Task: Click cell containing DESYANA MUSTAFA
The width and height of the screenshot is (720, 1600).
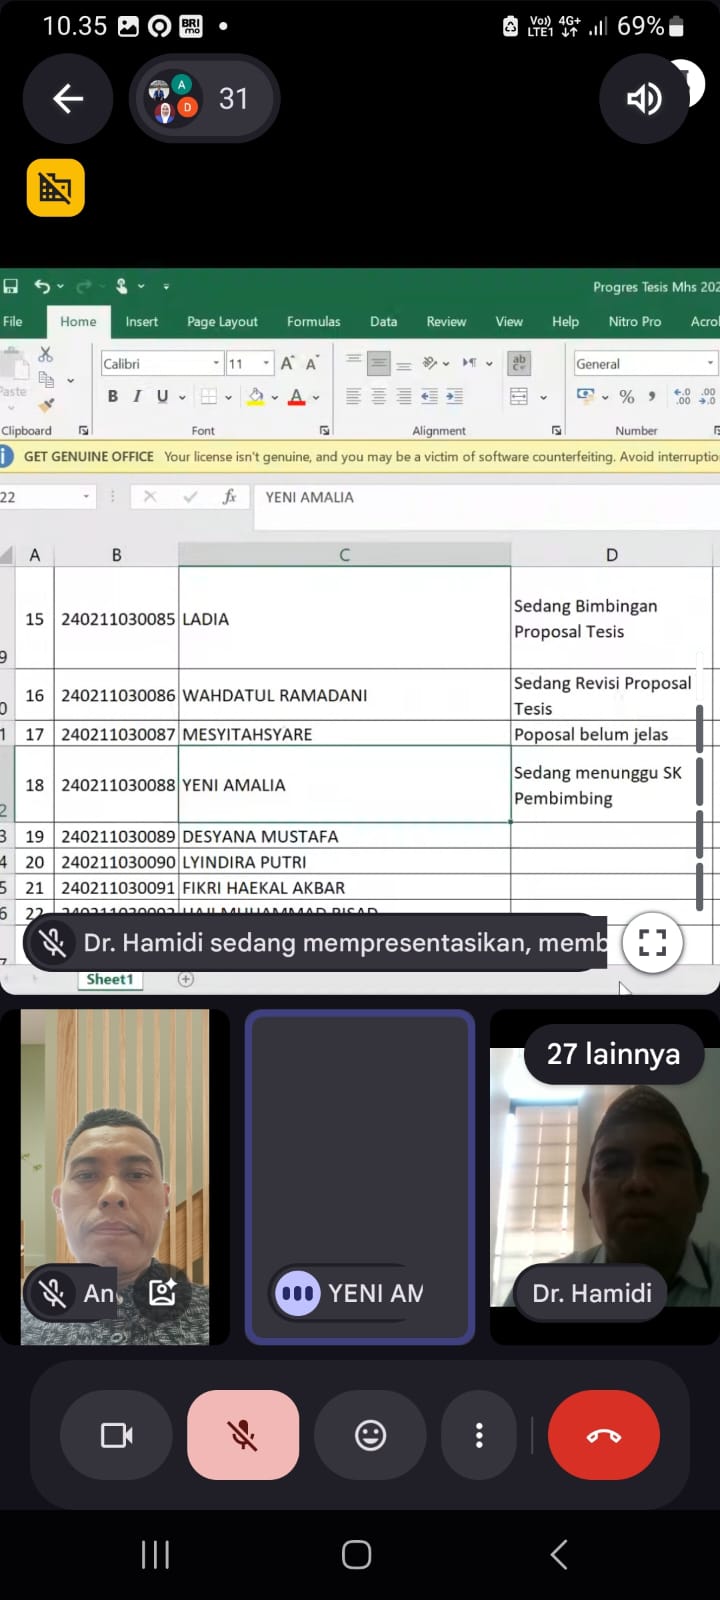Action: (x=345, y=836)
